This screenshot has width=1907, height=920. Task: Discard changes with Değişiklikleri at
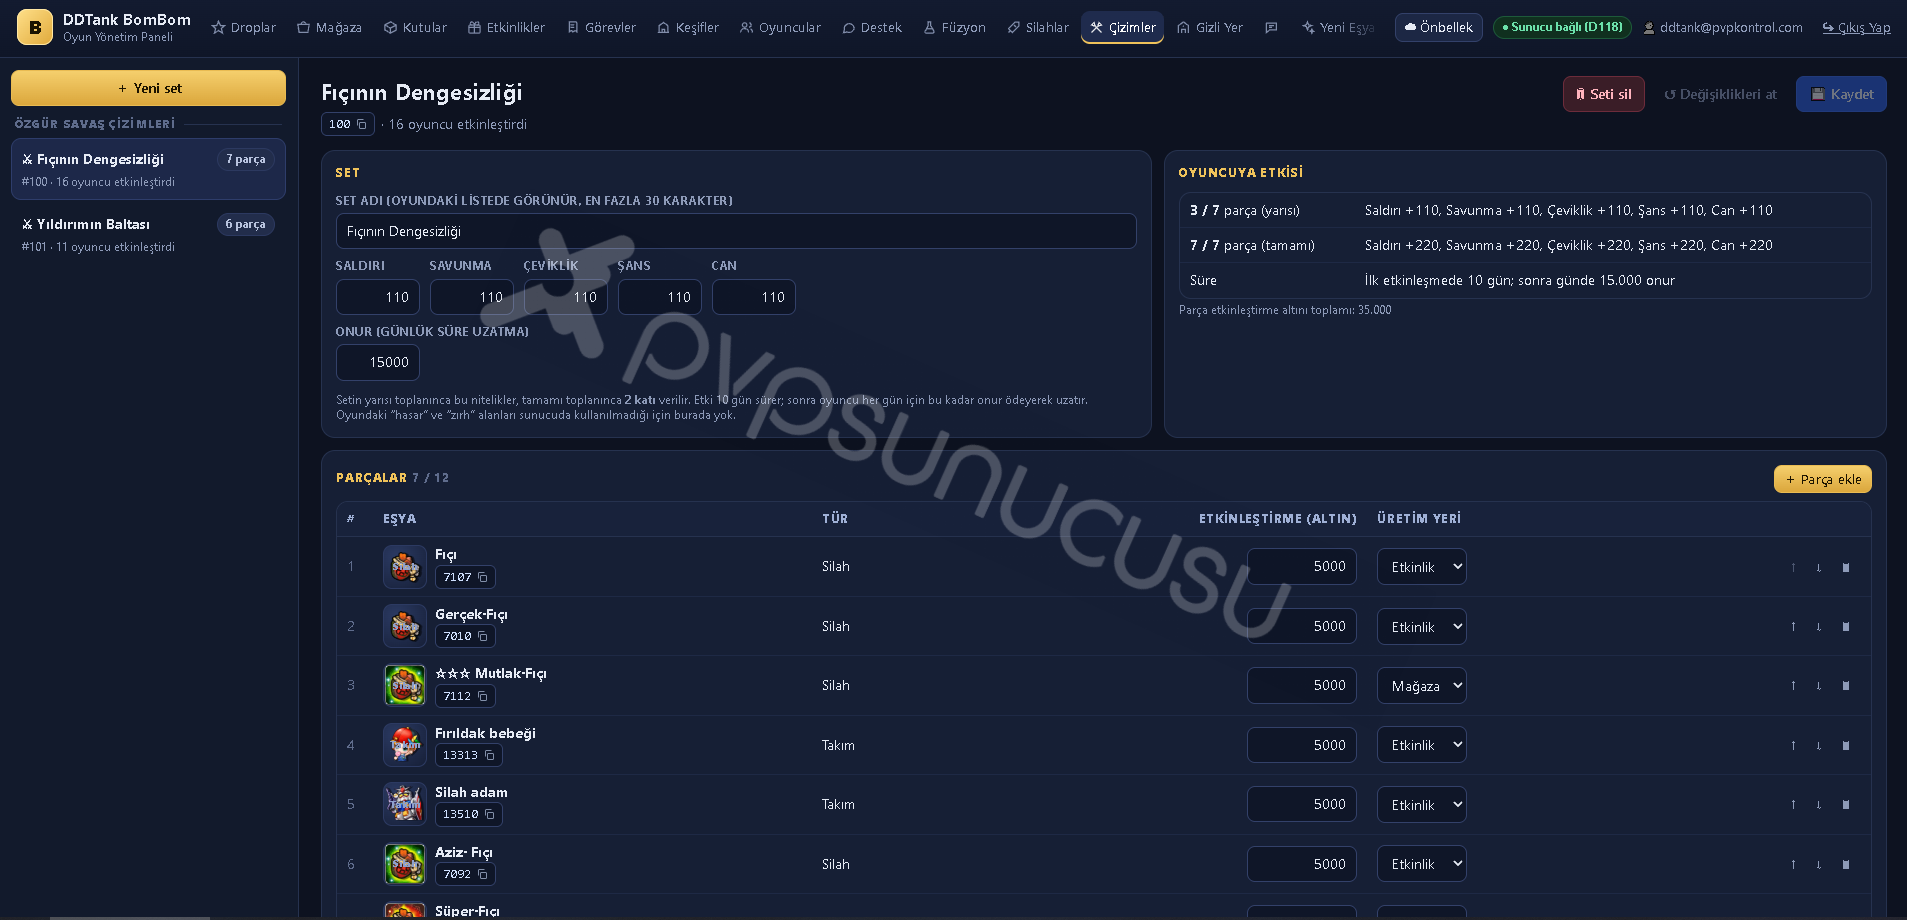(x=1720, y=94)
